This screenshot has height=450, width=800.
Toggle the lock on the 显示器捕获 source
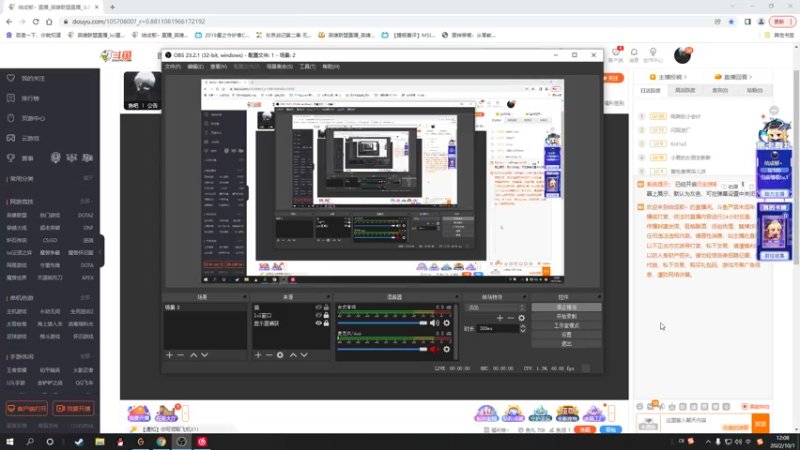click(326, 323)
